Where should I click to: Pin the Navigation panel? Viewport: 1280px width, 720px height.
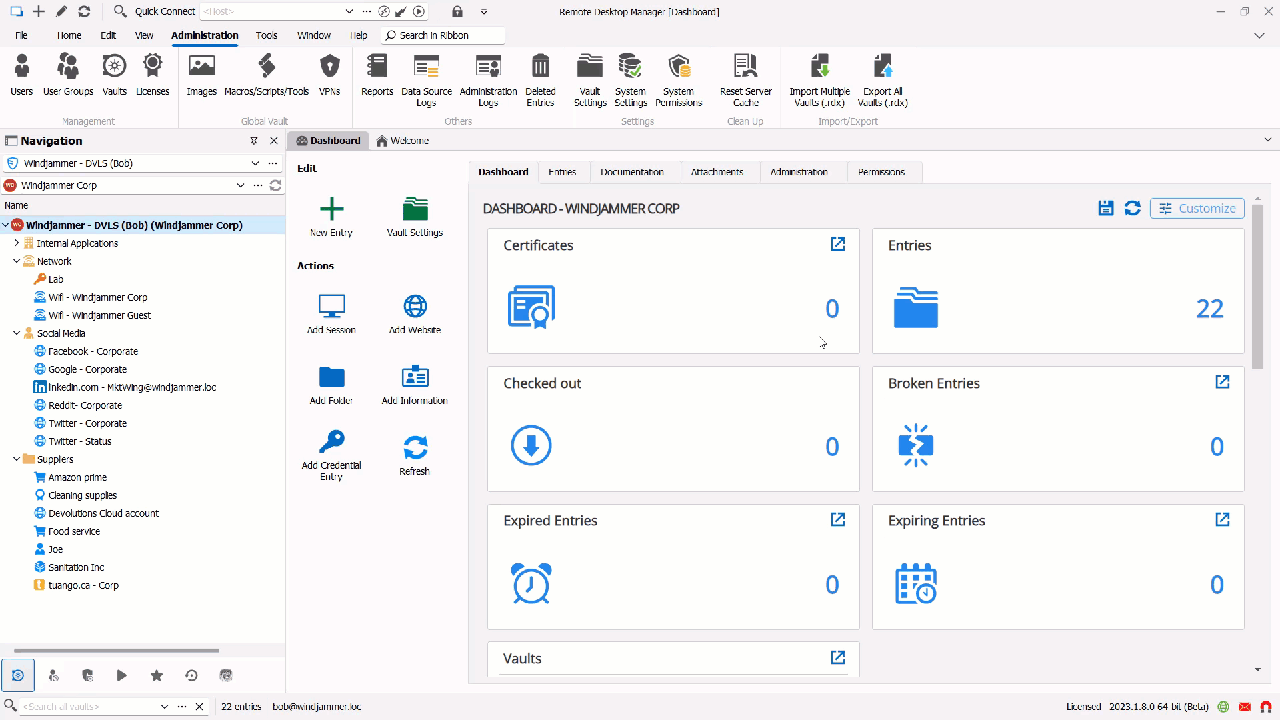coord(254,141)
